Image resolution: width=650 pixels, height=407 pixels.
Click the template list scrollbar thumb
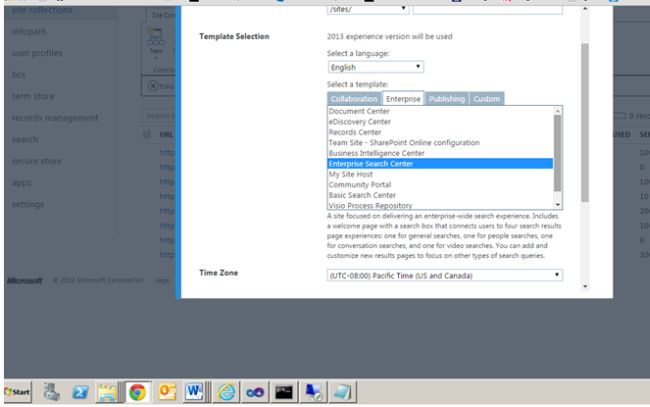point(558,153)
